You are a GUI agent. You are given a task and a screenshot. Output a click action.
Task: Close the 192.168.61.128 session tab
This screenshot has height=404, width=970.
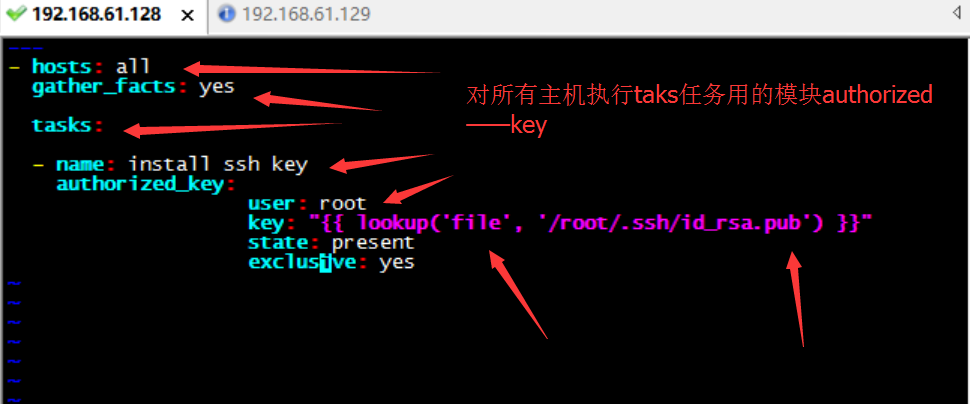187,15
